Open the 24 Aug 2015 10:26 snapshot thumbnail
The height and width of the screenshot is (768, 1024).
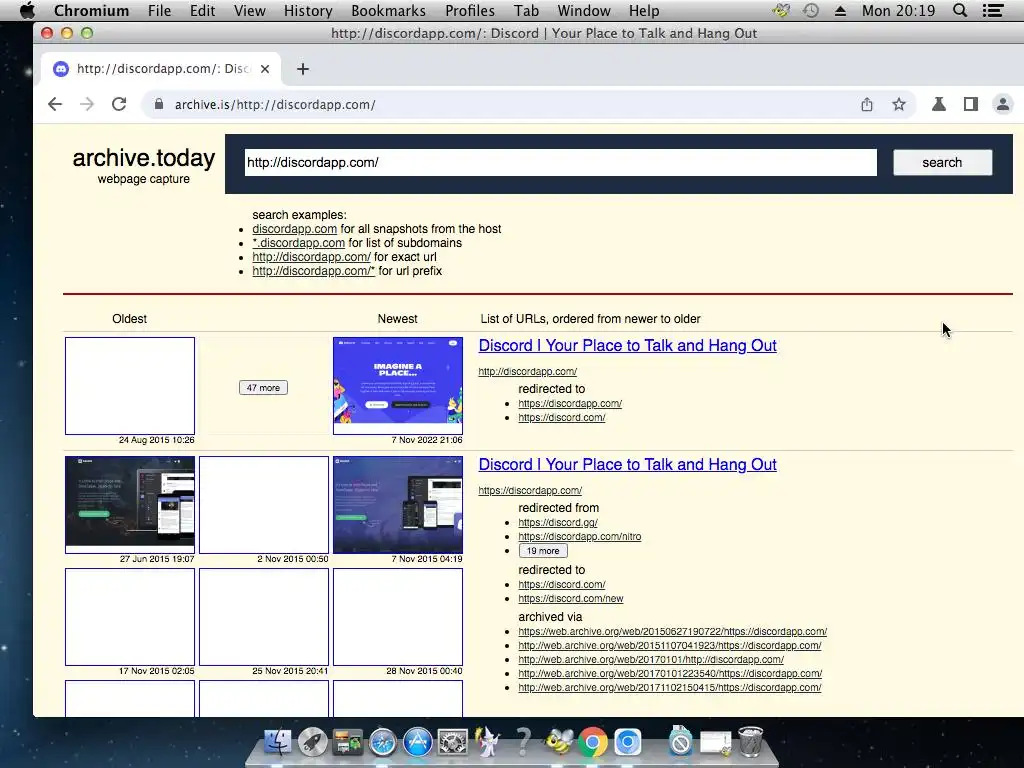pos(130,386)
